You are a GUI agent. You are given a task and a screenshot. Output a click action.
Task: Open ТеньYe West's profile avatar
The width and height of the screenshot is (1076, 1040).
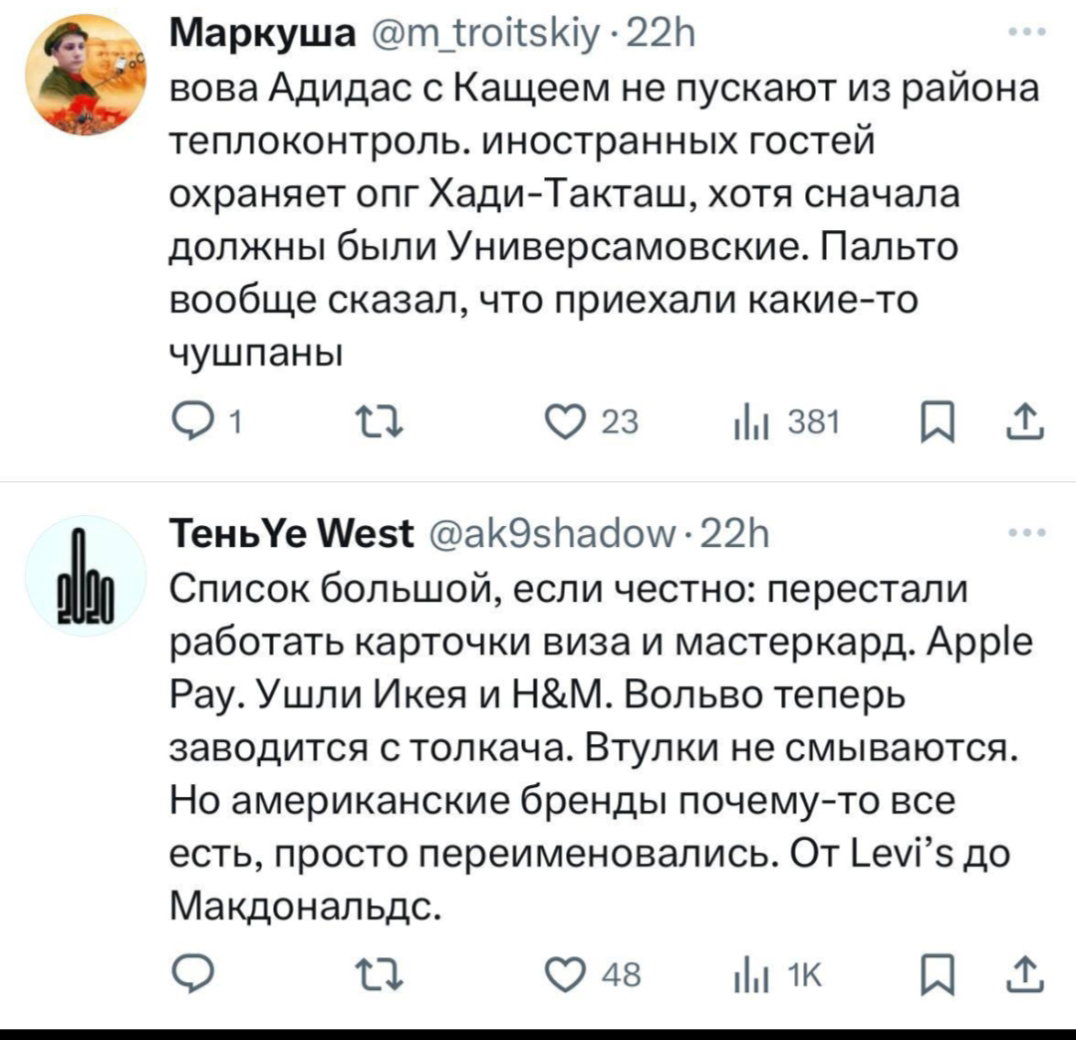86,576
